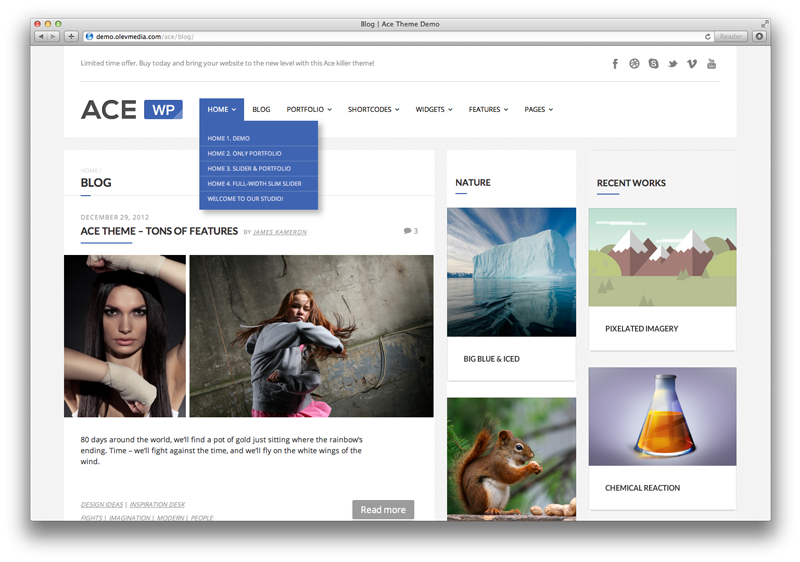Click the Limited time offer text

(227, 63)
